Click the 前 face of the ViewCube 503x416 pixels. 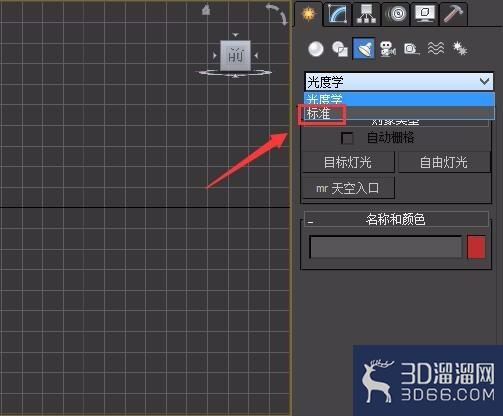point(235,55)
